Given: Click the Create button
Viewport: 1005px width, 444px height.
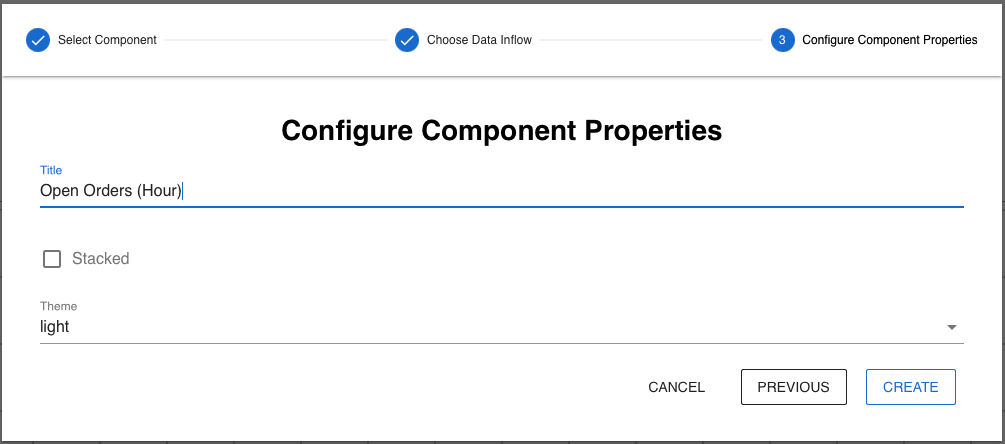Looking at the screenshot, I should 910,387.
